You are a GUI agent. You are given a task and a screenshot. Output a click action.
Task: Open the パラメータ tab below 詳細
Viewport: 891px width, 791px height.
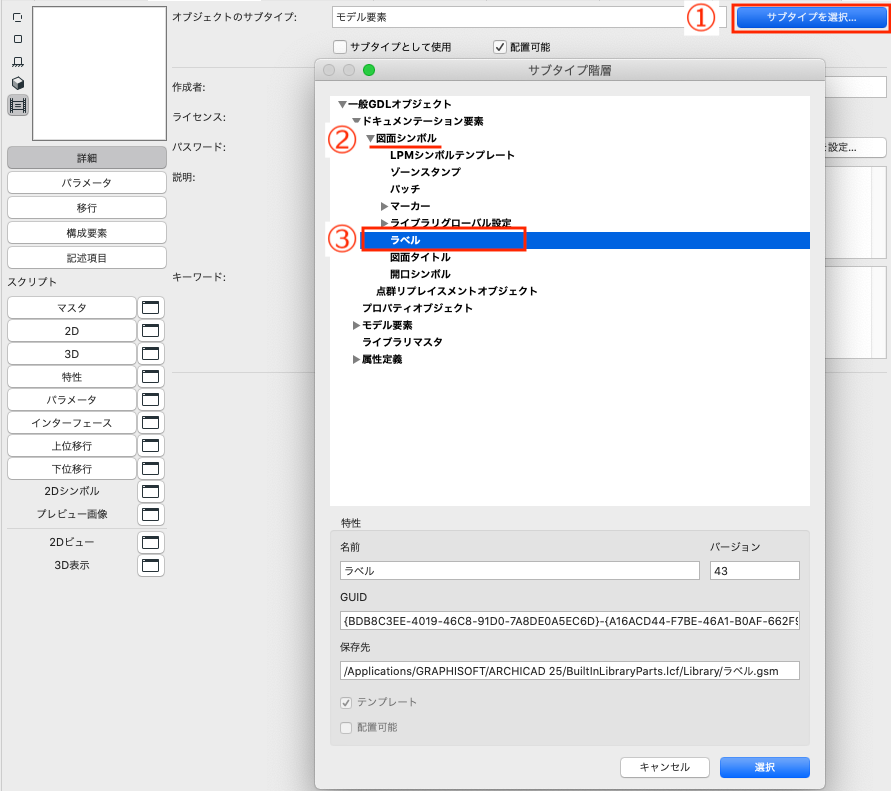click(87, 183)
